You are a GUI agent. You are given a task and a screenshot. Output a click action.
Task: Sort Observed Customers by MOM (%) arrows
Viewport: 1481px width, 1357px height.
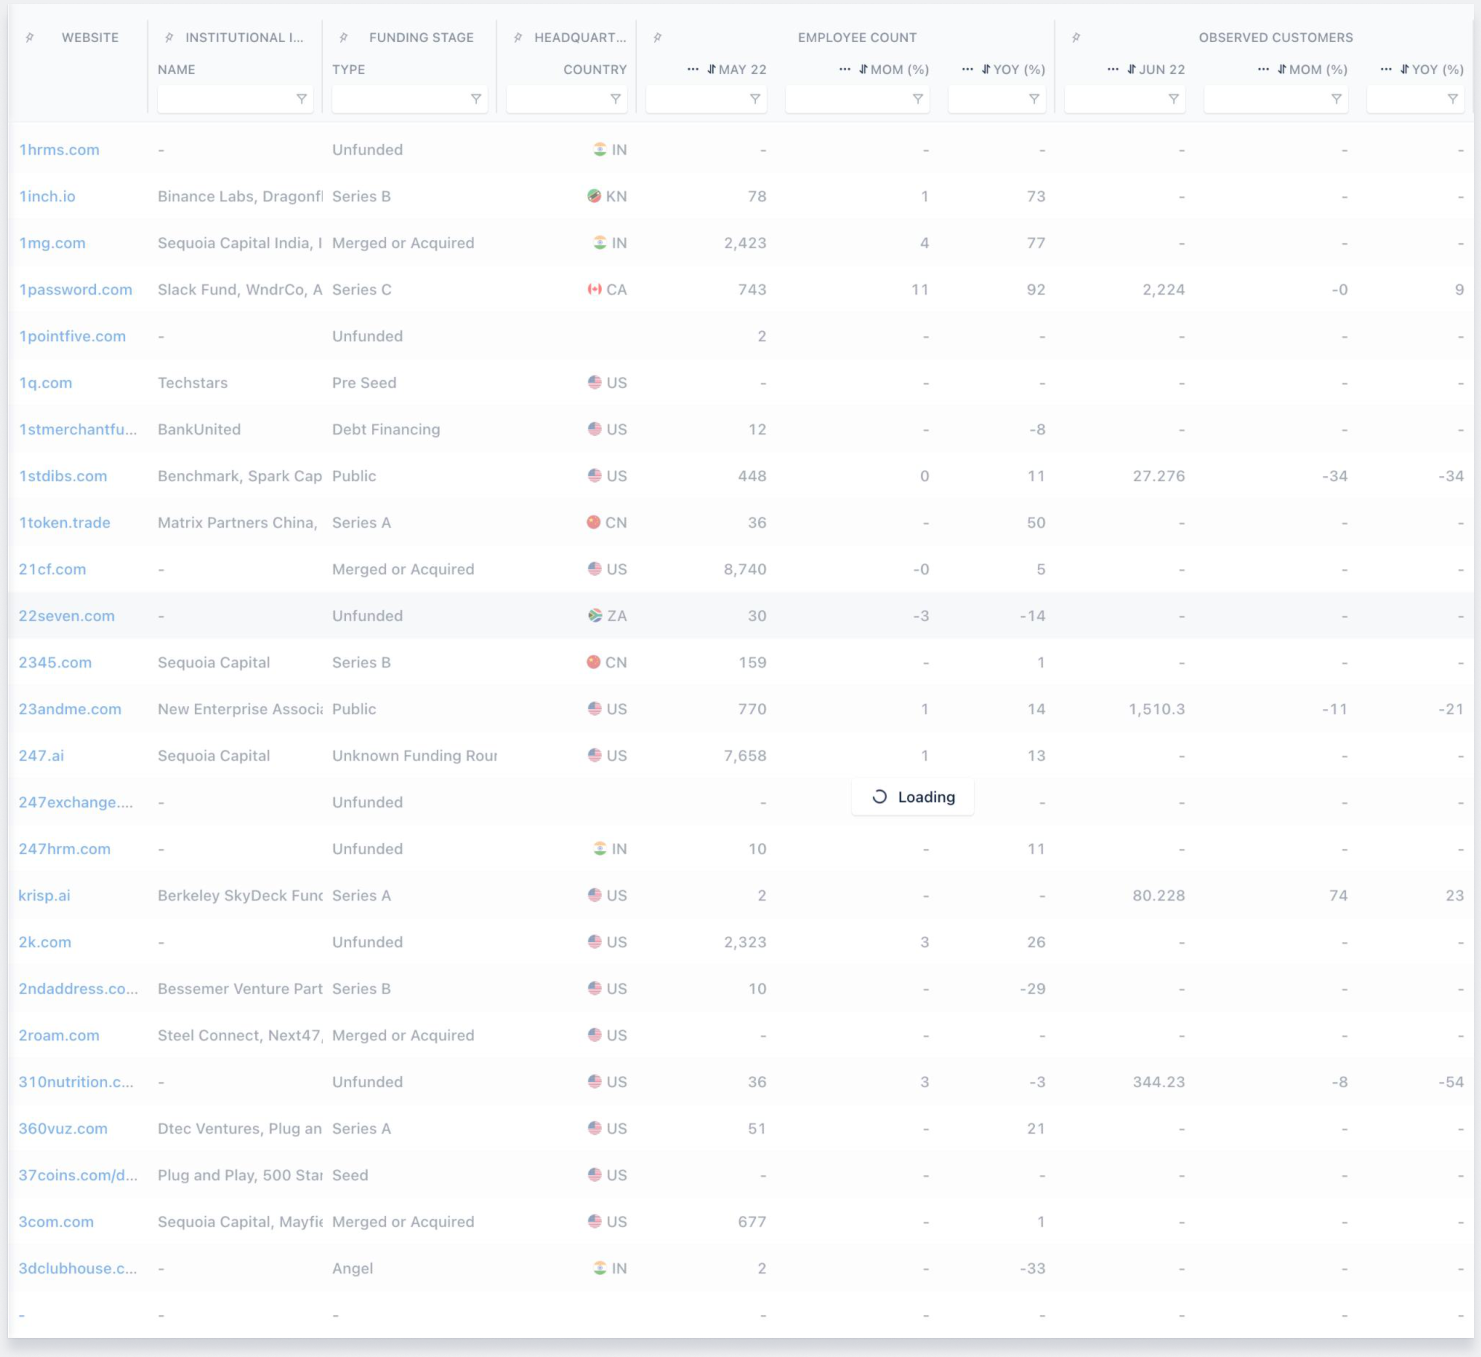click(1282, 69)
